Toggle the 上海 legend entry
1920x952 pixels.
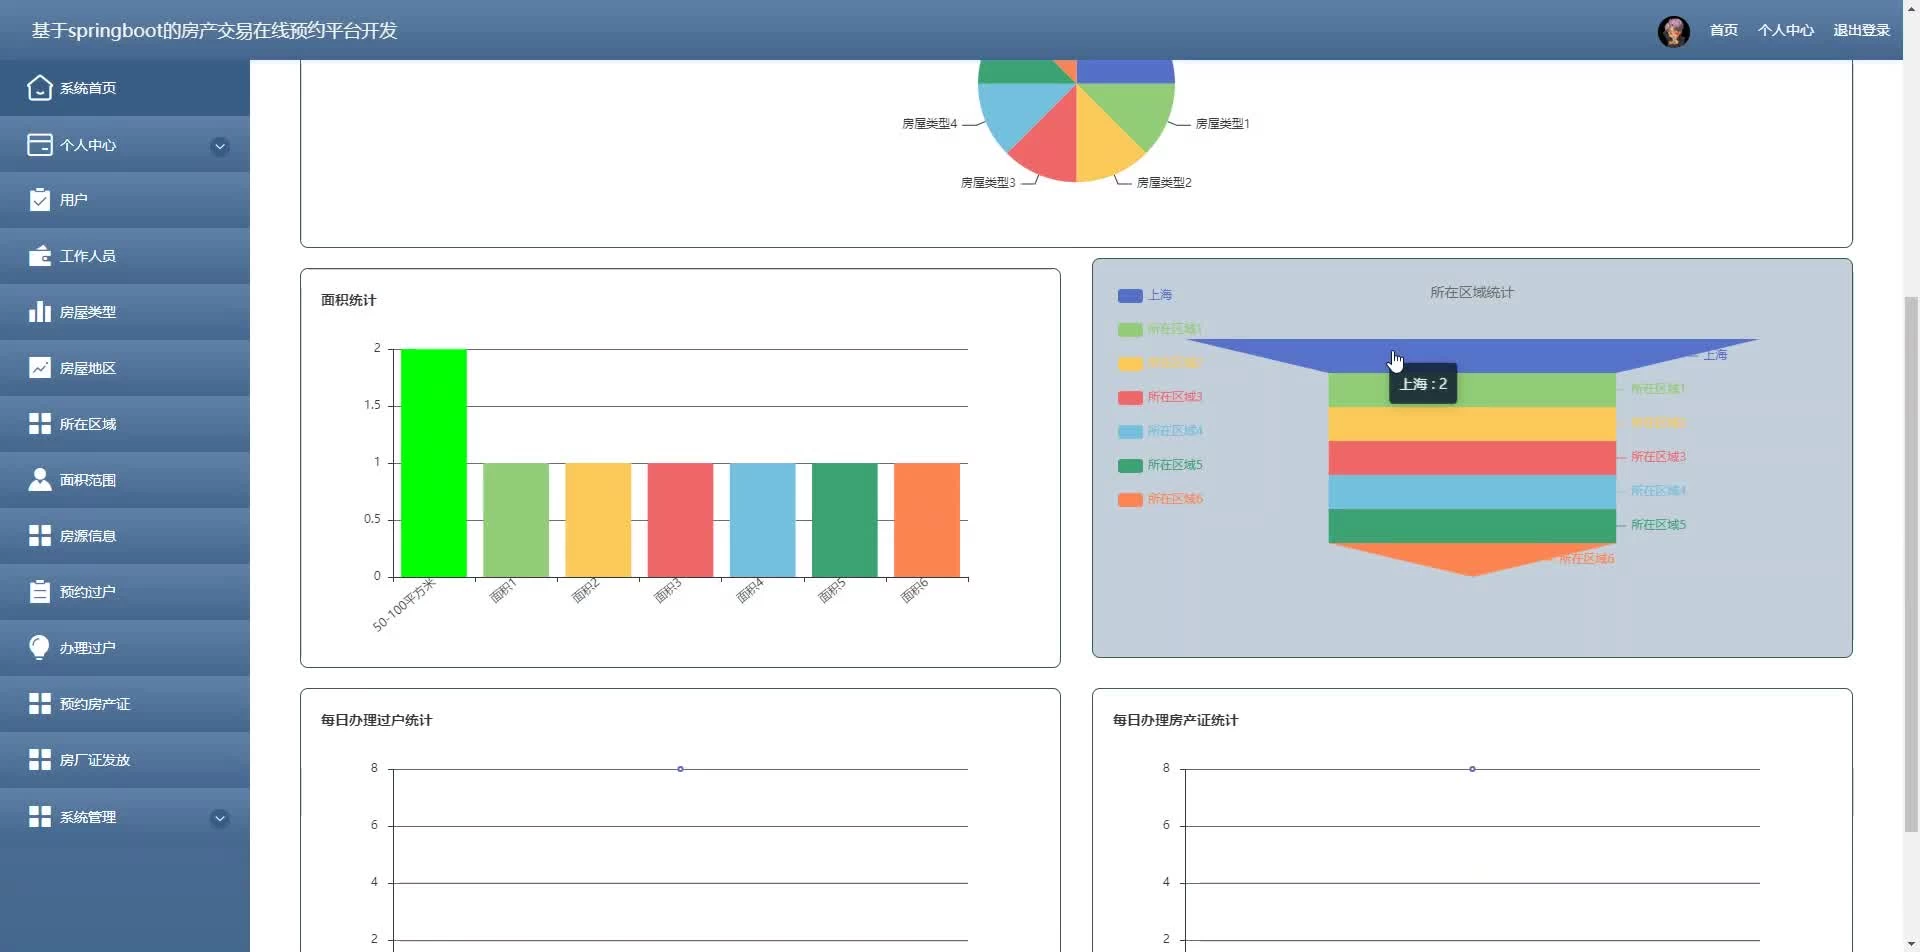pos(1145,295)
